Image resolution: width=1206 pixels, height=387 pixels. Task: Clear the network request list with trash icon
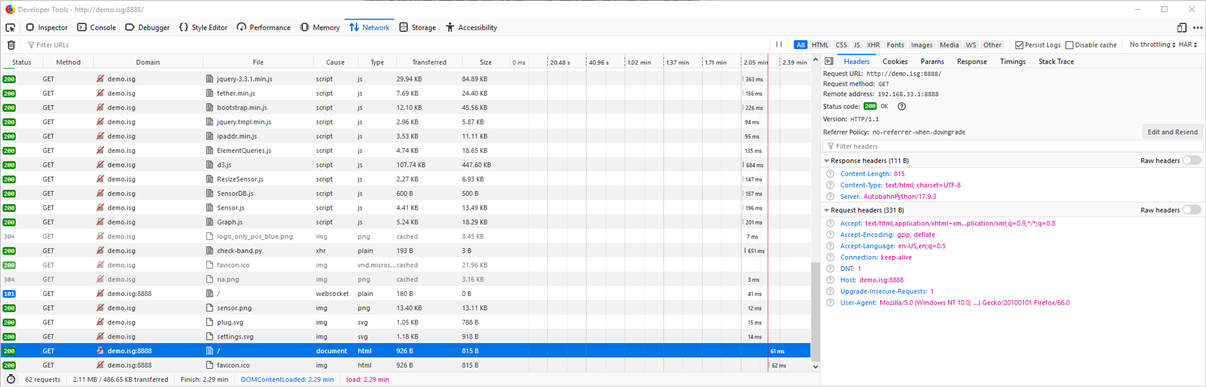[11, 45]
